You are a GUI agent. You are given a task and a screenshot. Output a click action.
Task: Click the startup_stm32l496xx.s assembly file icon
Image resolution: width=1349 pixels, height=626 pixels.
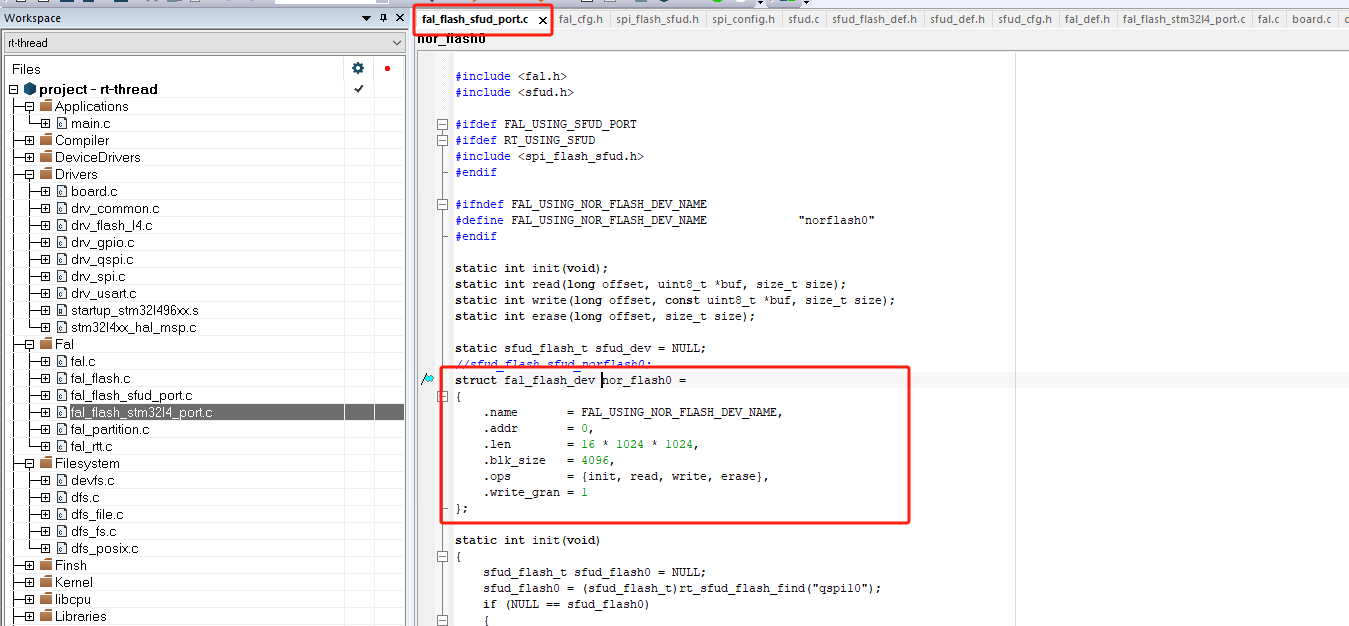(62, 310)
